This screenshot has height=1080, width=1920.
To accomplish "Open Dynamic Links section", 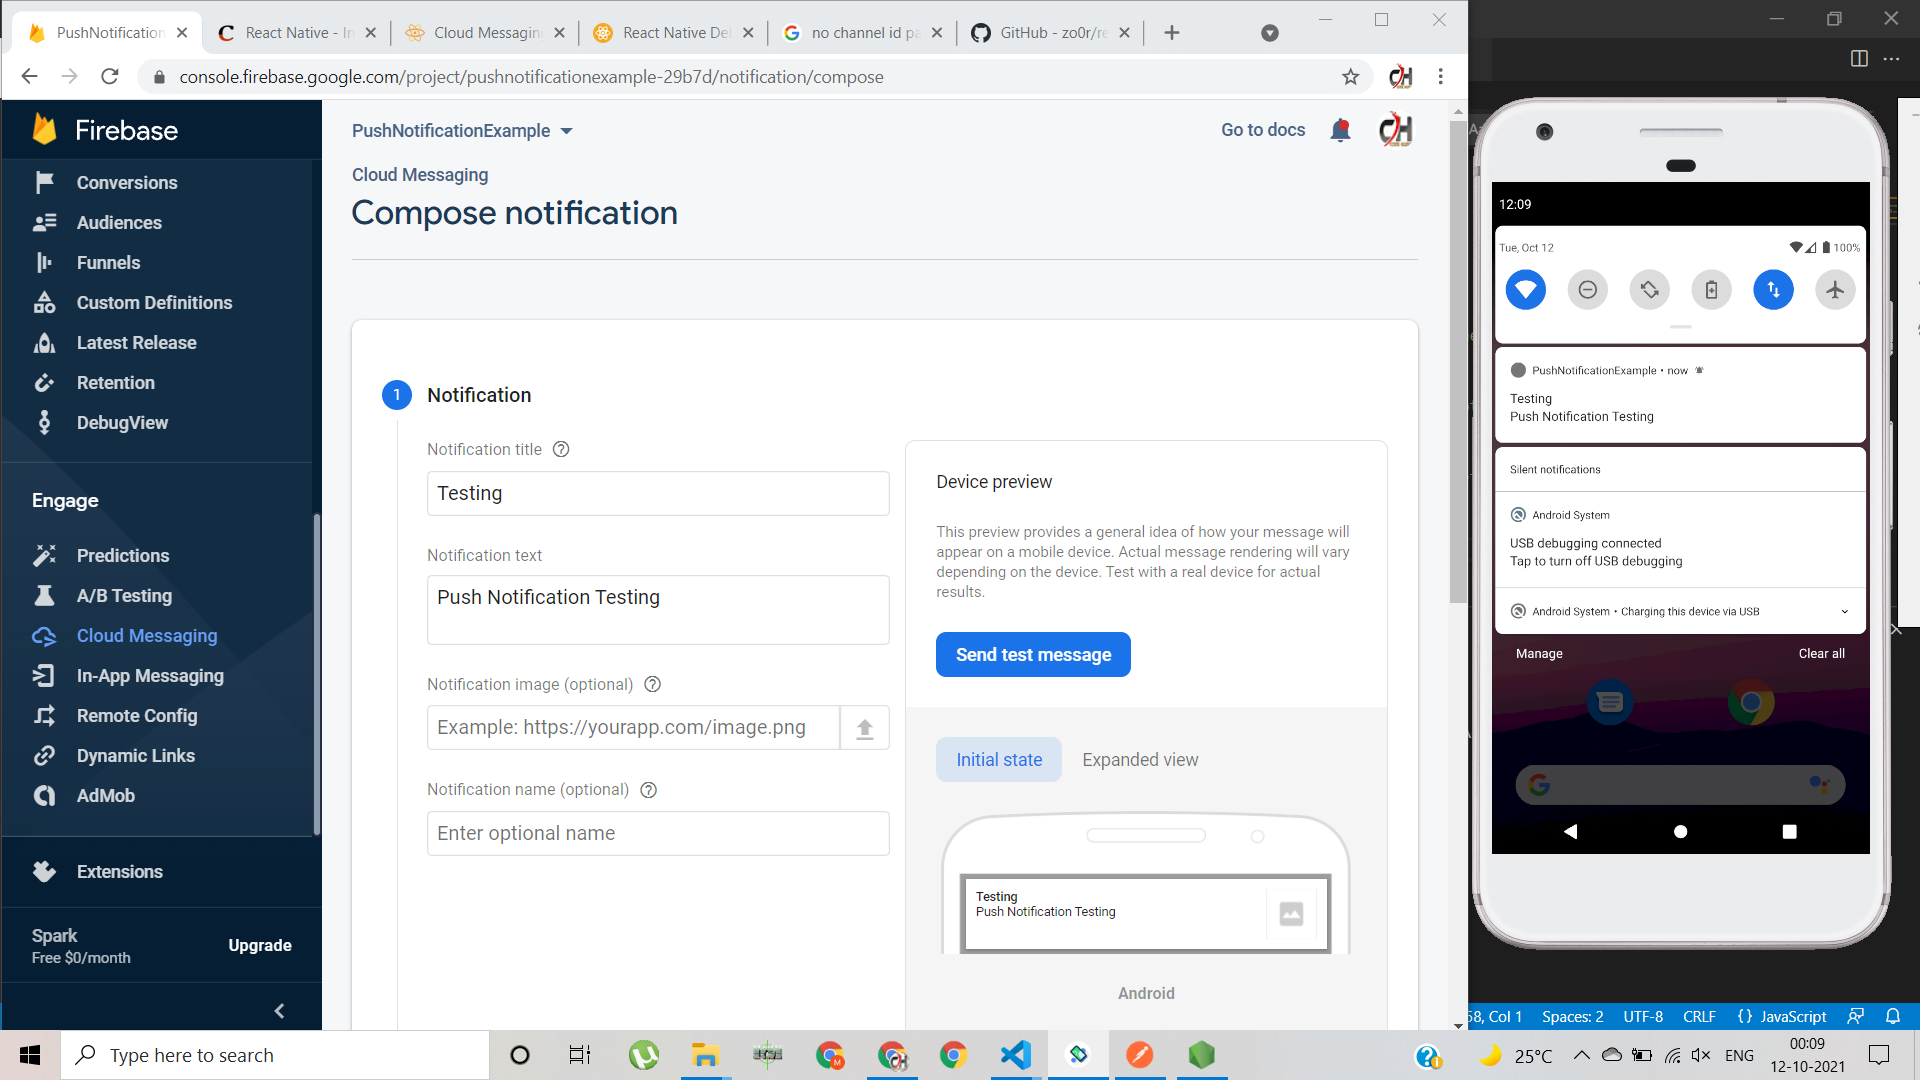I will 135,756.
